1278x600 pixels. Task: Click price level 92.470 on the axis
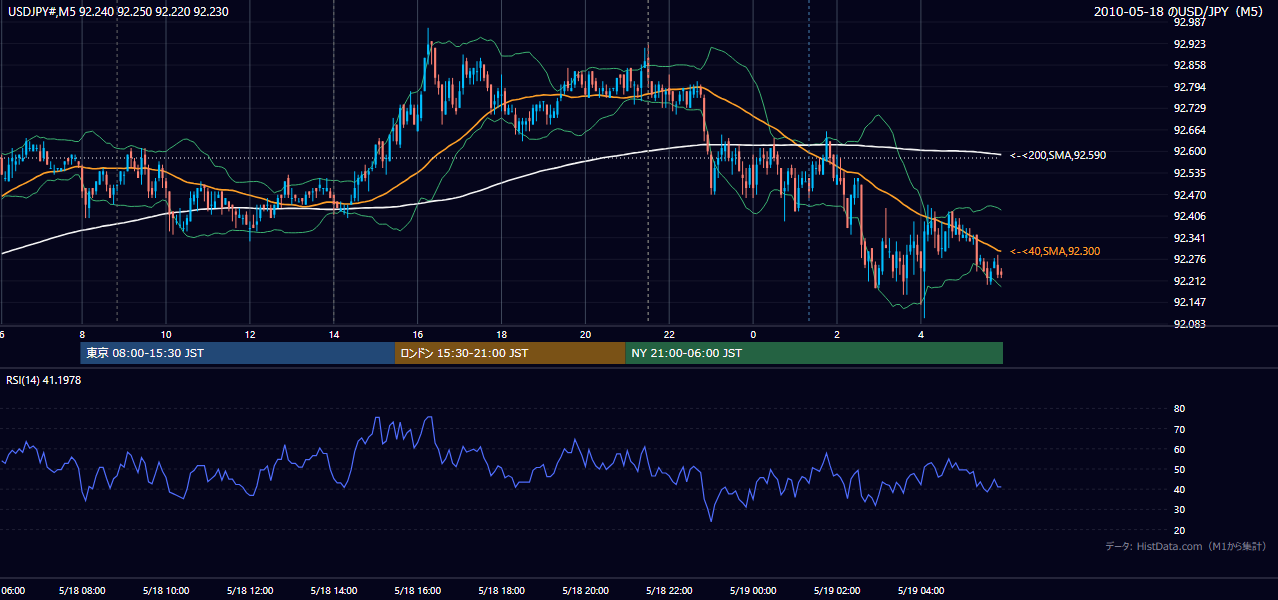(1189, 195)
